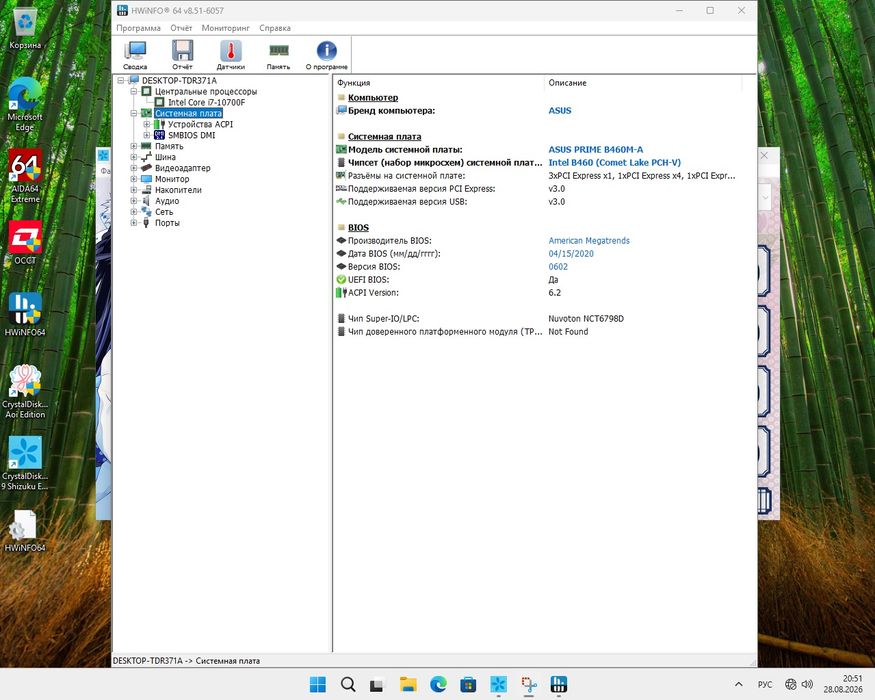This screenshot has height=700, width=875.
Task: Open Microsoft Store from the taskbar
Action: pyautogui.click(x=468, y=684)
